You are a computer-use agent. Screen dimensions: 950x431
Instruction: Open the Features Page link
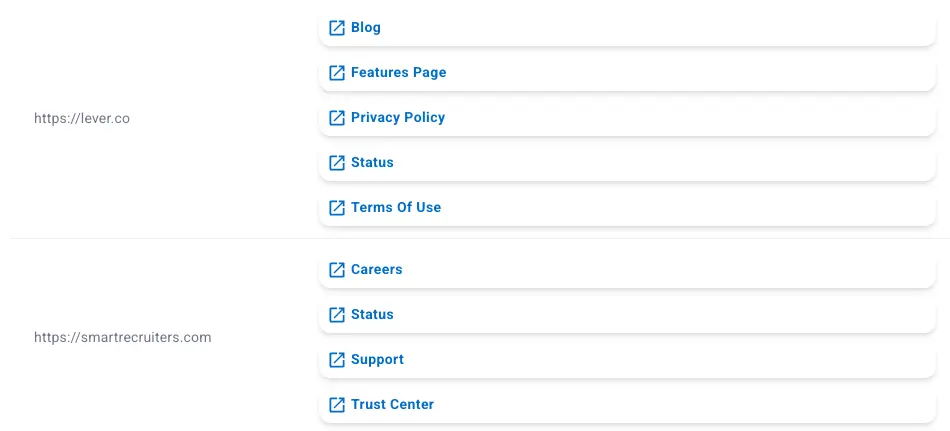398,73
